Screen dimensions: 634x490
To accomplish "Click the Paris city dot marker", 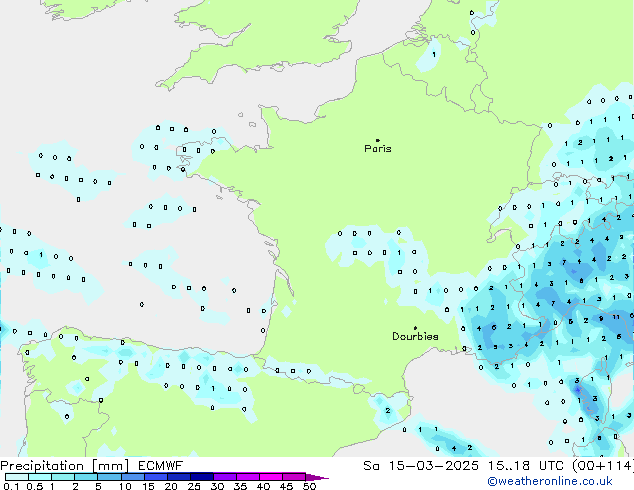I will pos(378,140).
